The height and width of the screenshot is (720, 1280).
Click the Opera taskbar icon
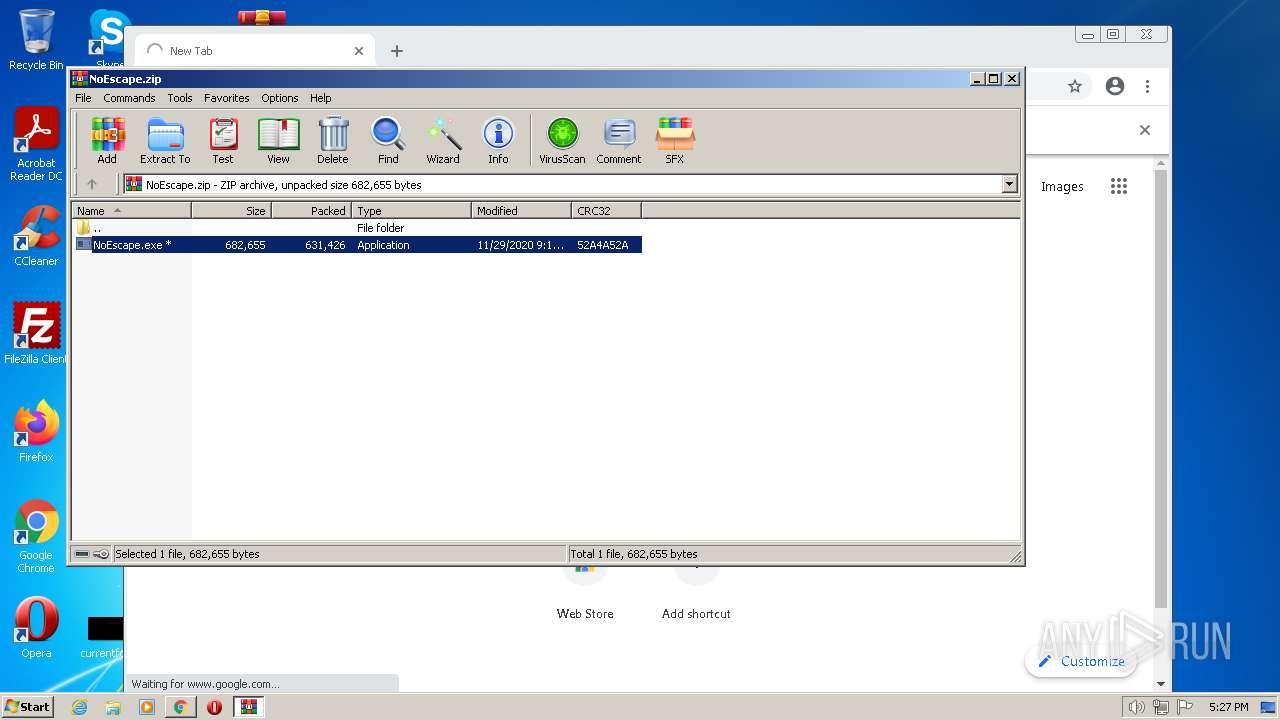point(214,707)
